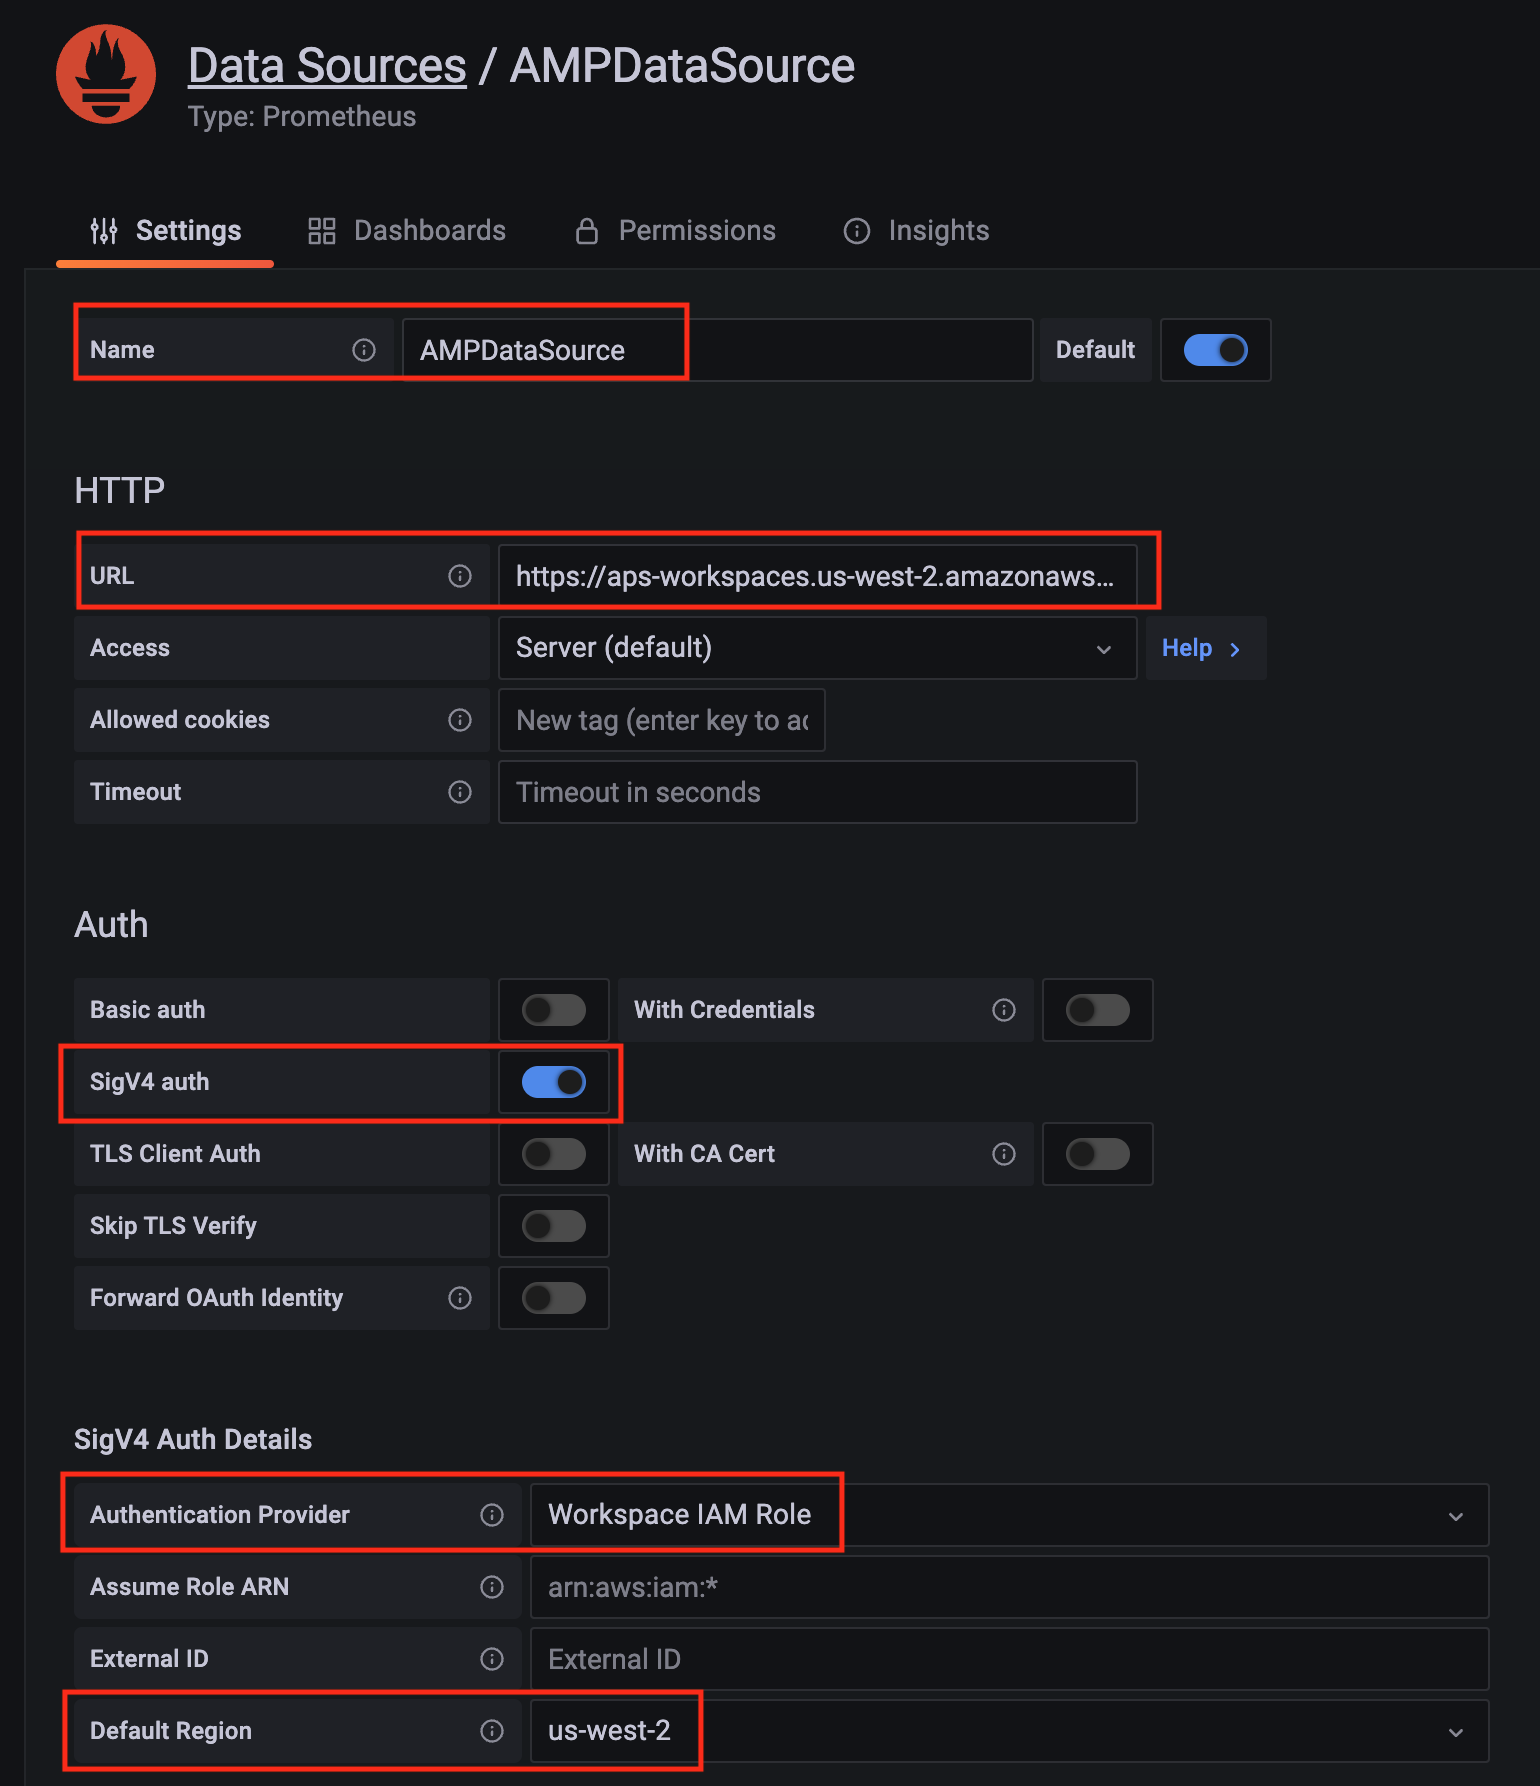This screenshot has height=1786, width=1540.
Task: Expand the Default Region us-west-2 dropdown
Action: tap(1008, 1731)
